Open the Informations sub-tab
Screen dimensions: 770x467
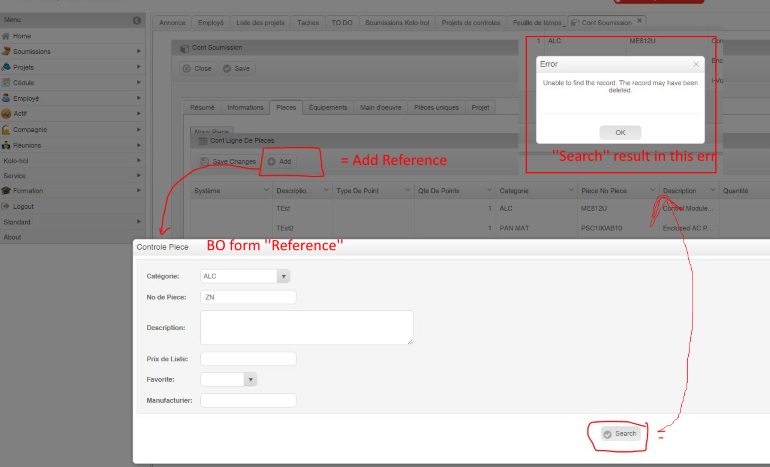click(x=245, y=108)
